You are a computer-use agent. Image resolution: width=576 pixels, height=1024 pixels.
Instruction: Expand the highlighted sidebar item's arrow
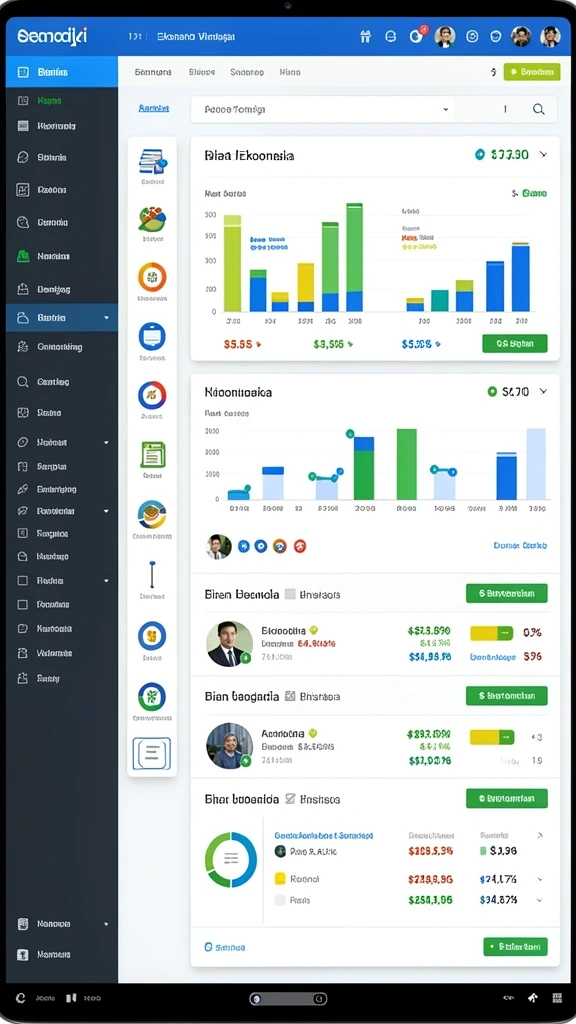coord(106,318)
